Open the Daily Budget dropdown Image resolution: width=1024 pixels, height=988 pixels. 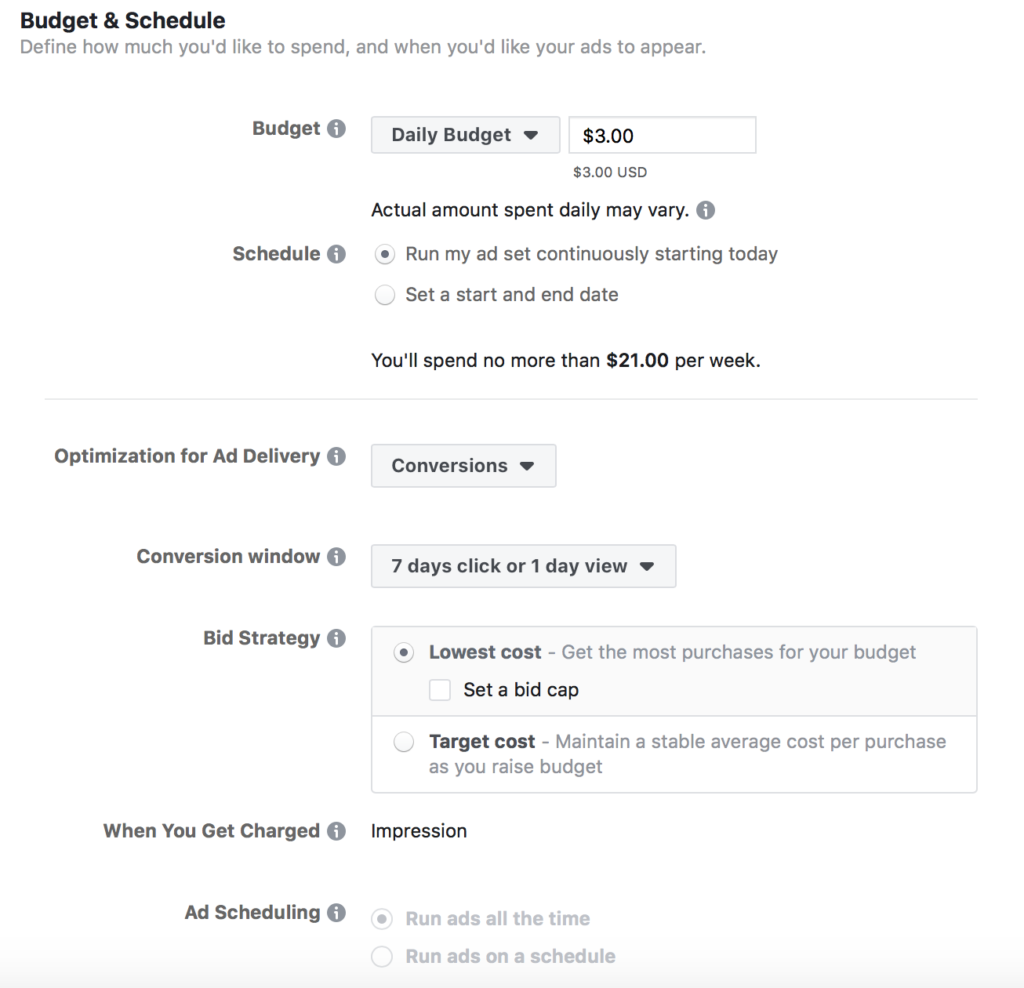pyautogui.click(x=465, y=135)
